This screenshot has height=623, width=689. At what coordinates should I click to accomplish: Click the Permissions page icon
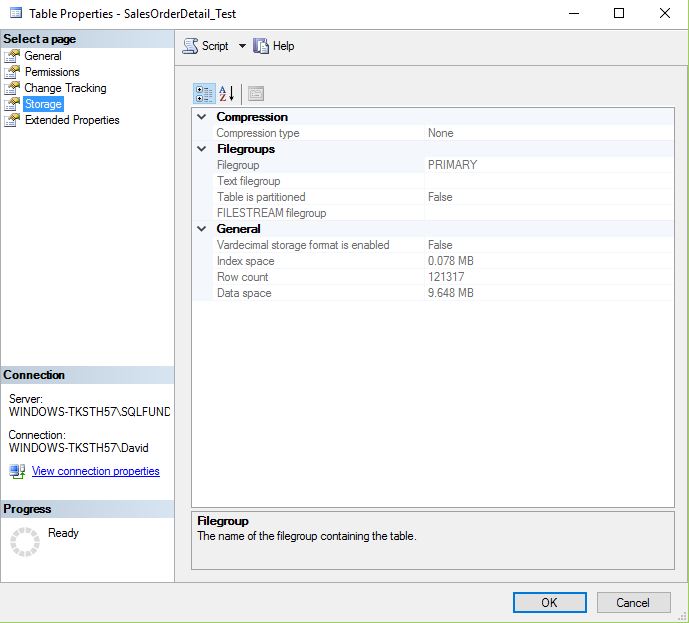tap(12, 72)
